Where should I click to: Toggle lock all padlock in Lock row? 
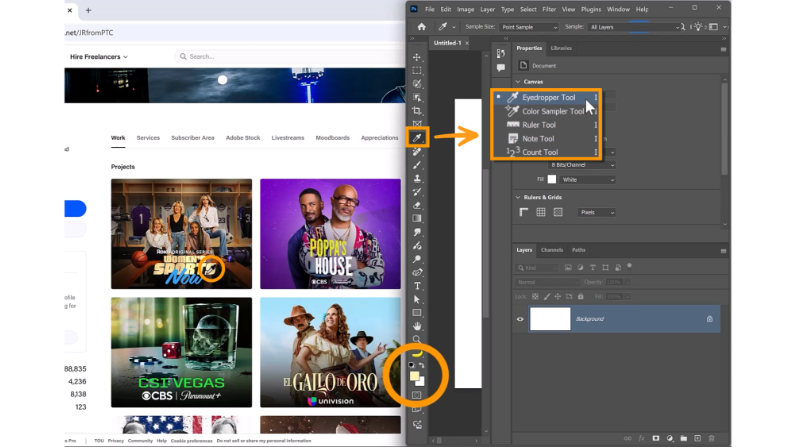tap(581, 296)
